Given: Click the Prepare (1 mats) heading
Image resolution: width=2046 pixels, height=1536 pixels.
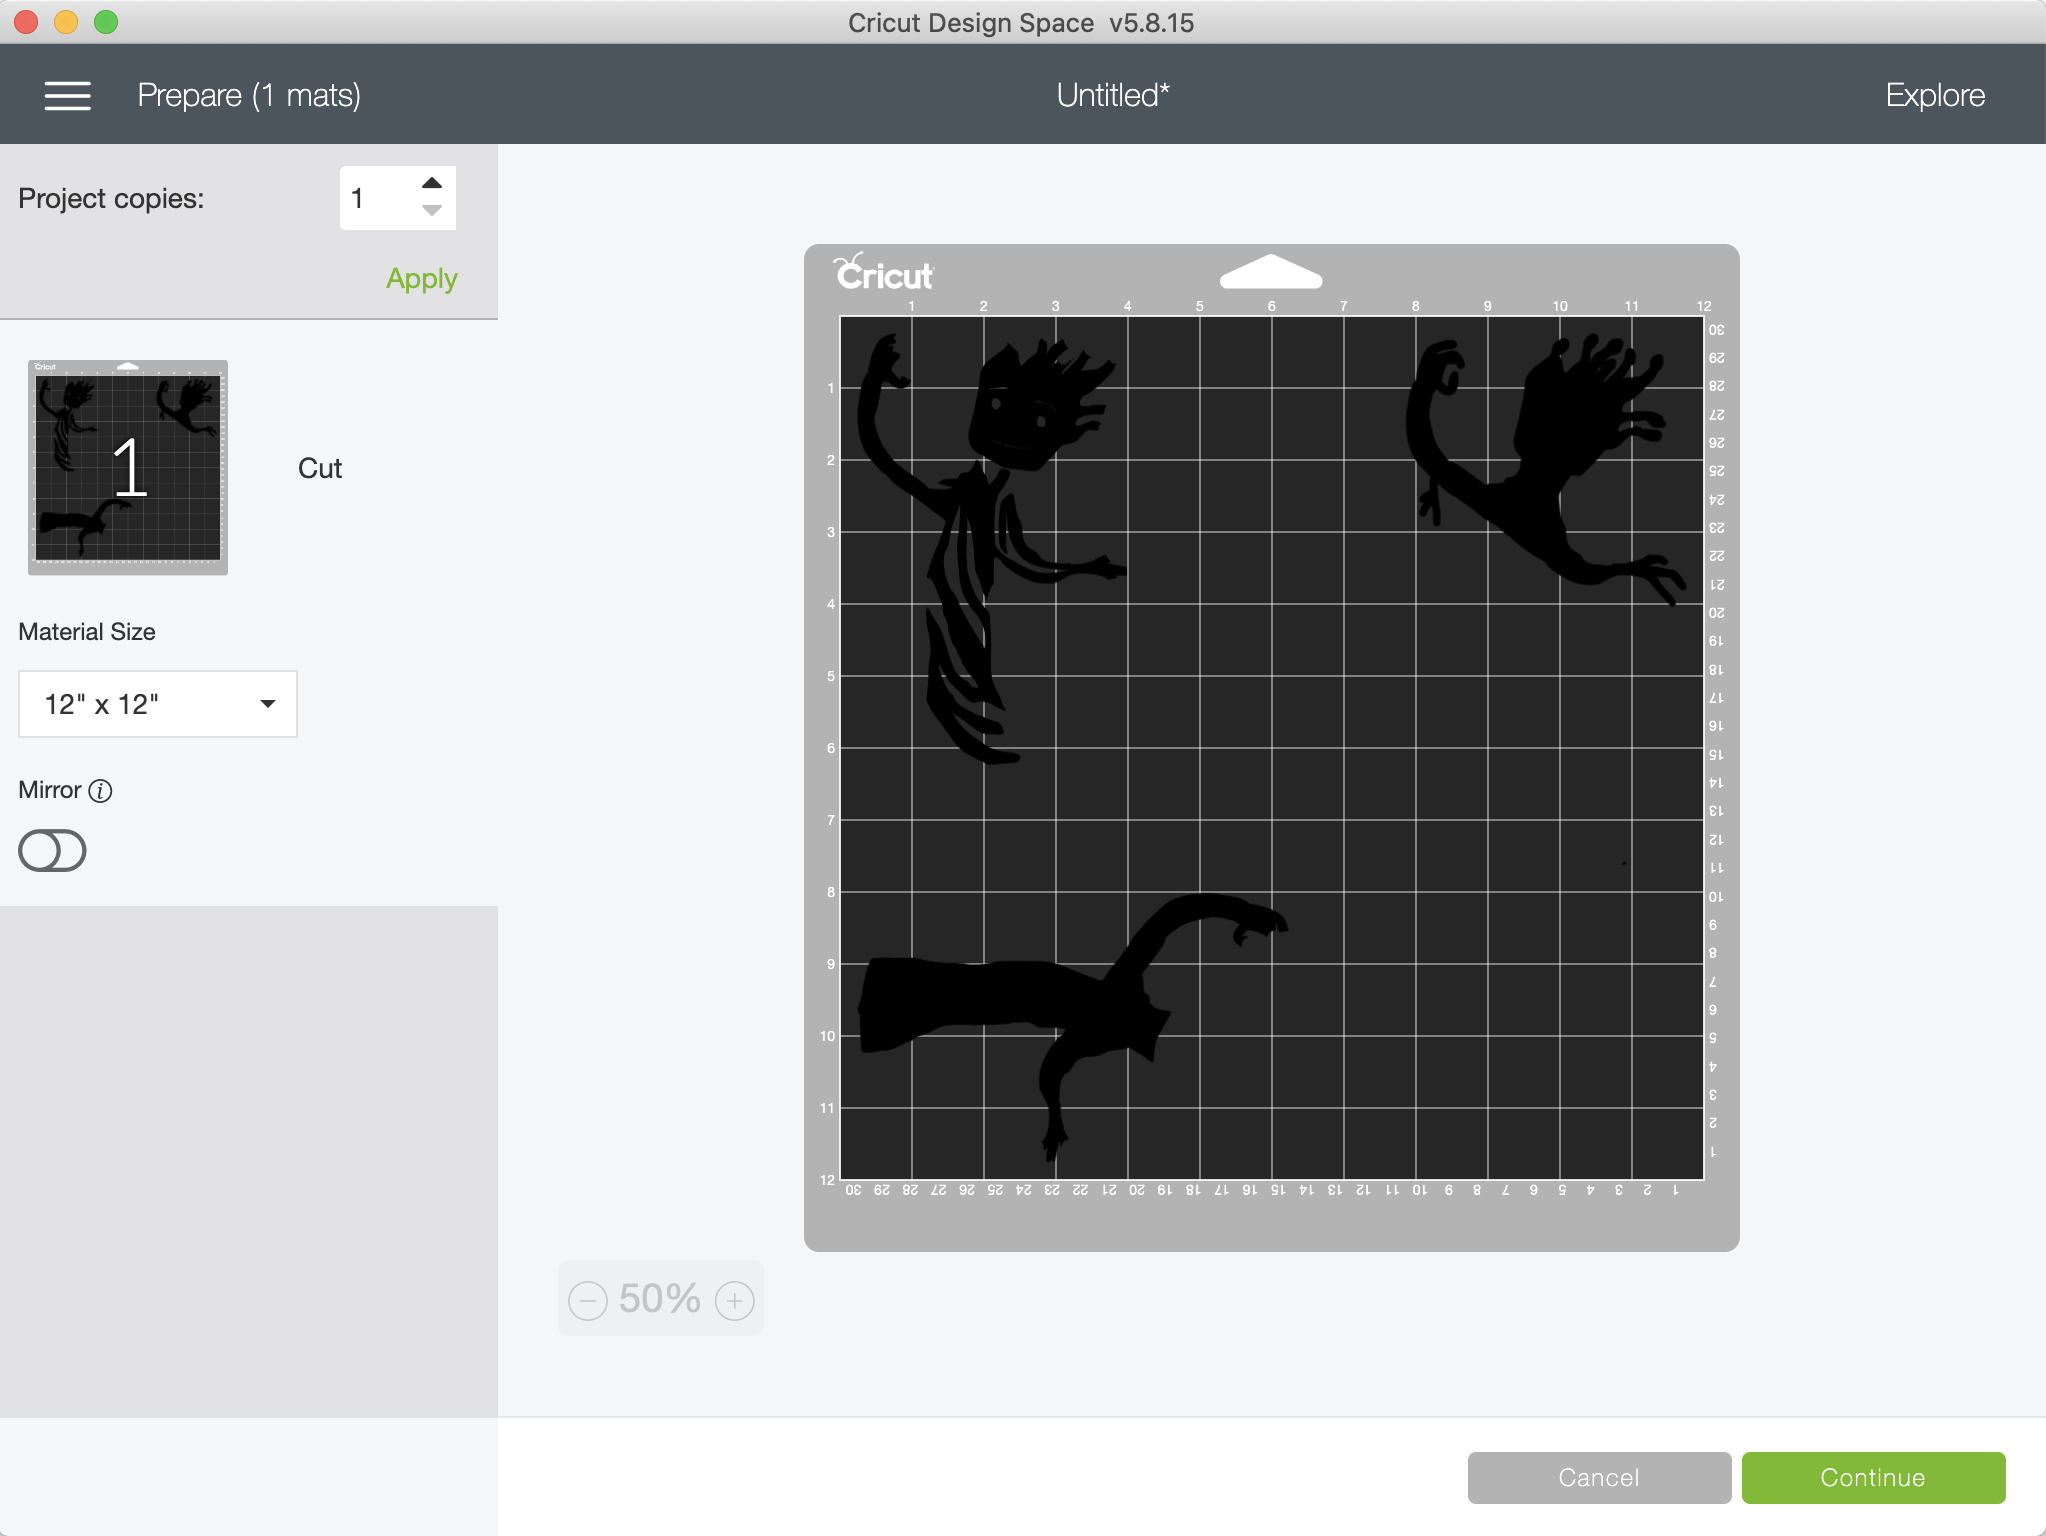Looking at the screenshot, I should 249,95.
